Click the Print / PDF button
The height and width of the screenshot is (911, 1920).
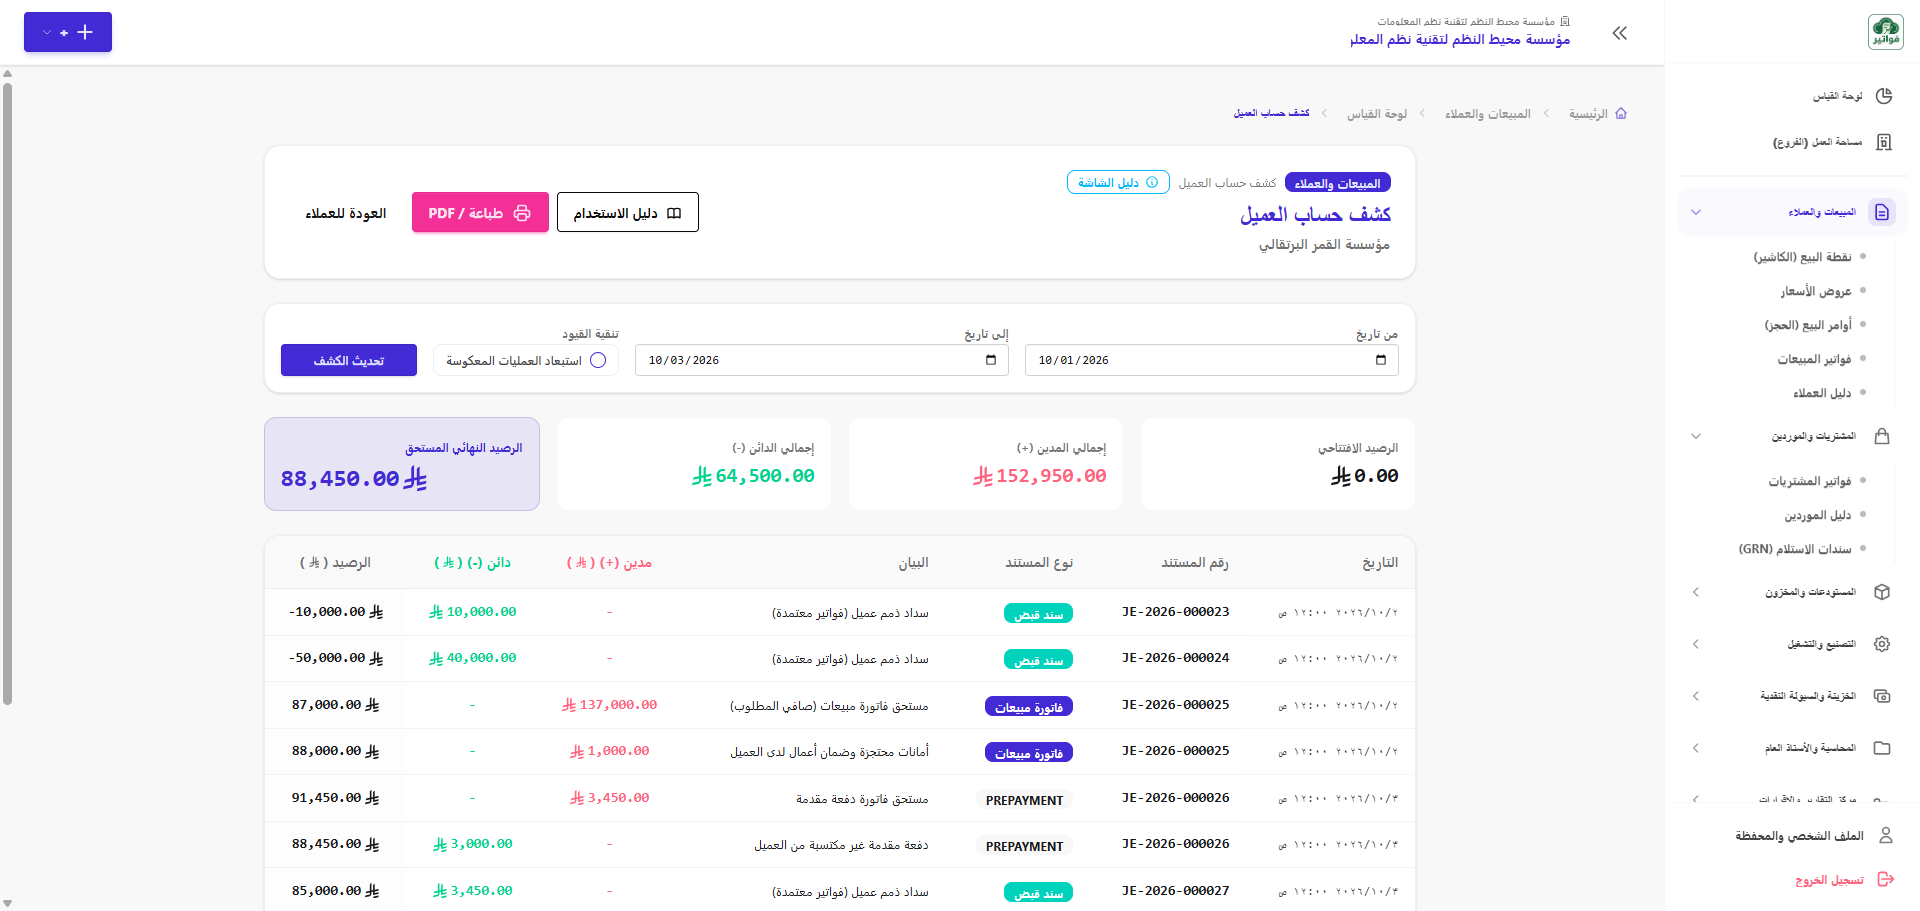pyautogui.click(x=480, y=212)
